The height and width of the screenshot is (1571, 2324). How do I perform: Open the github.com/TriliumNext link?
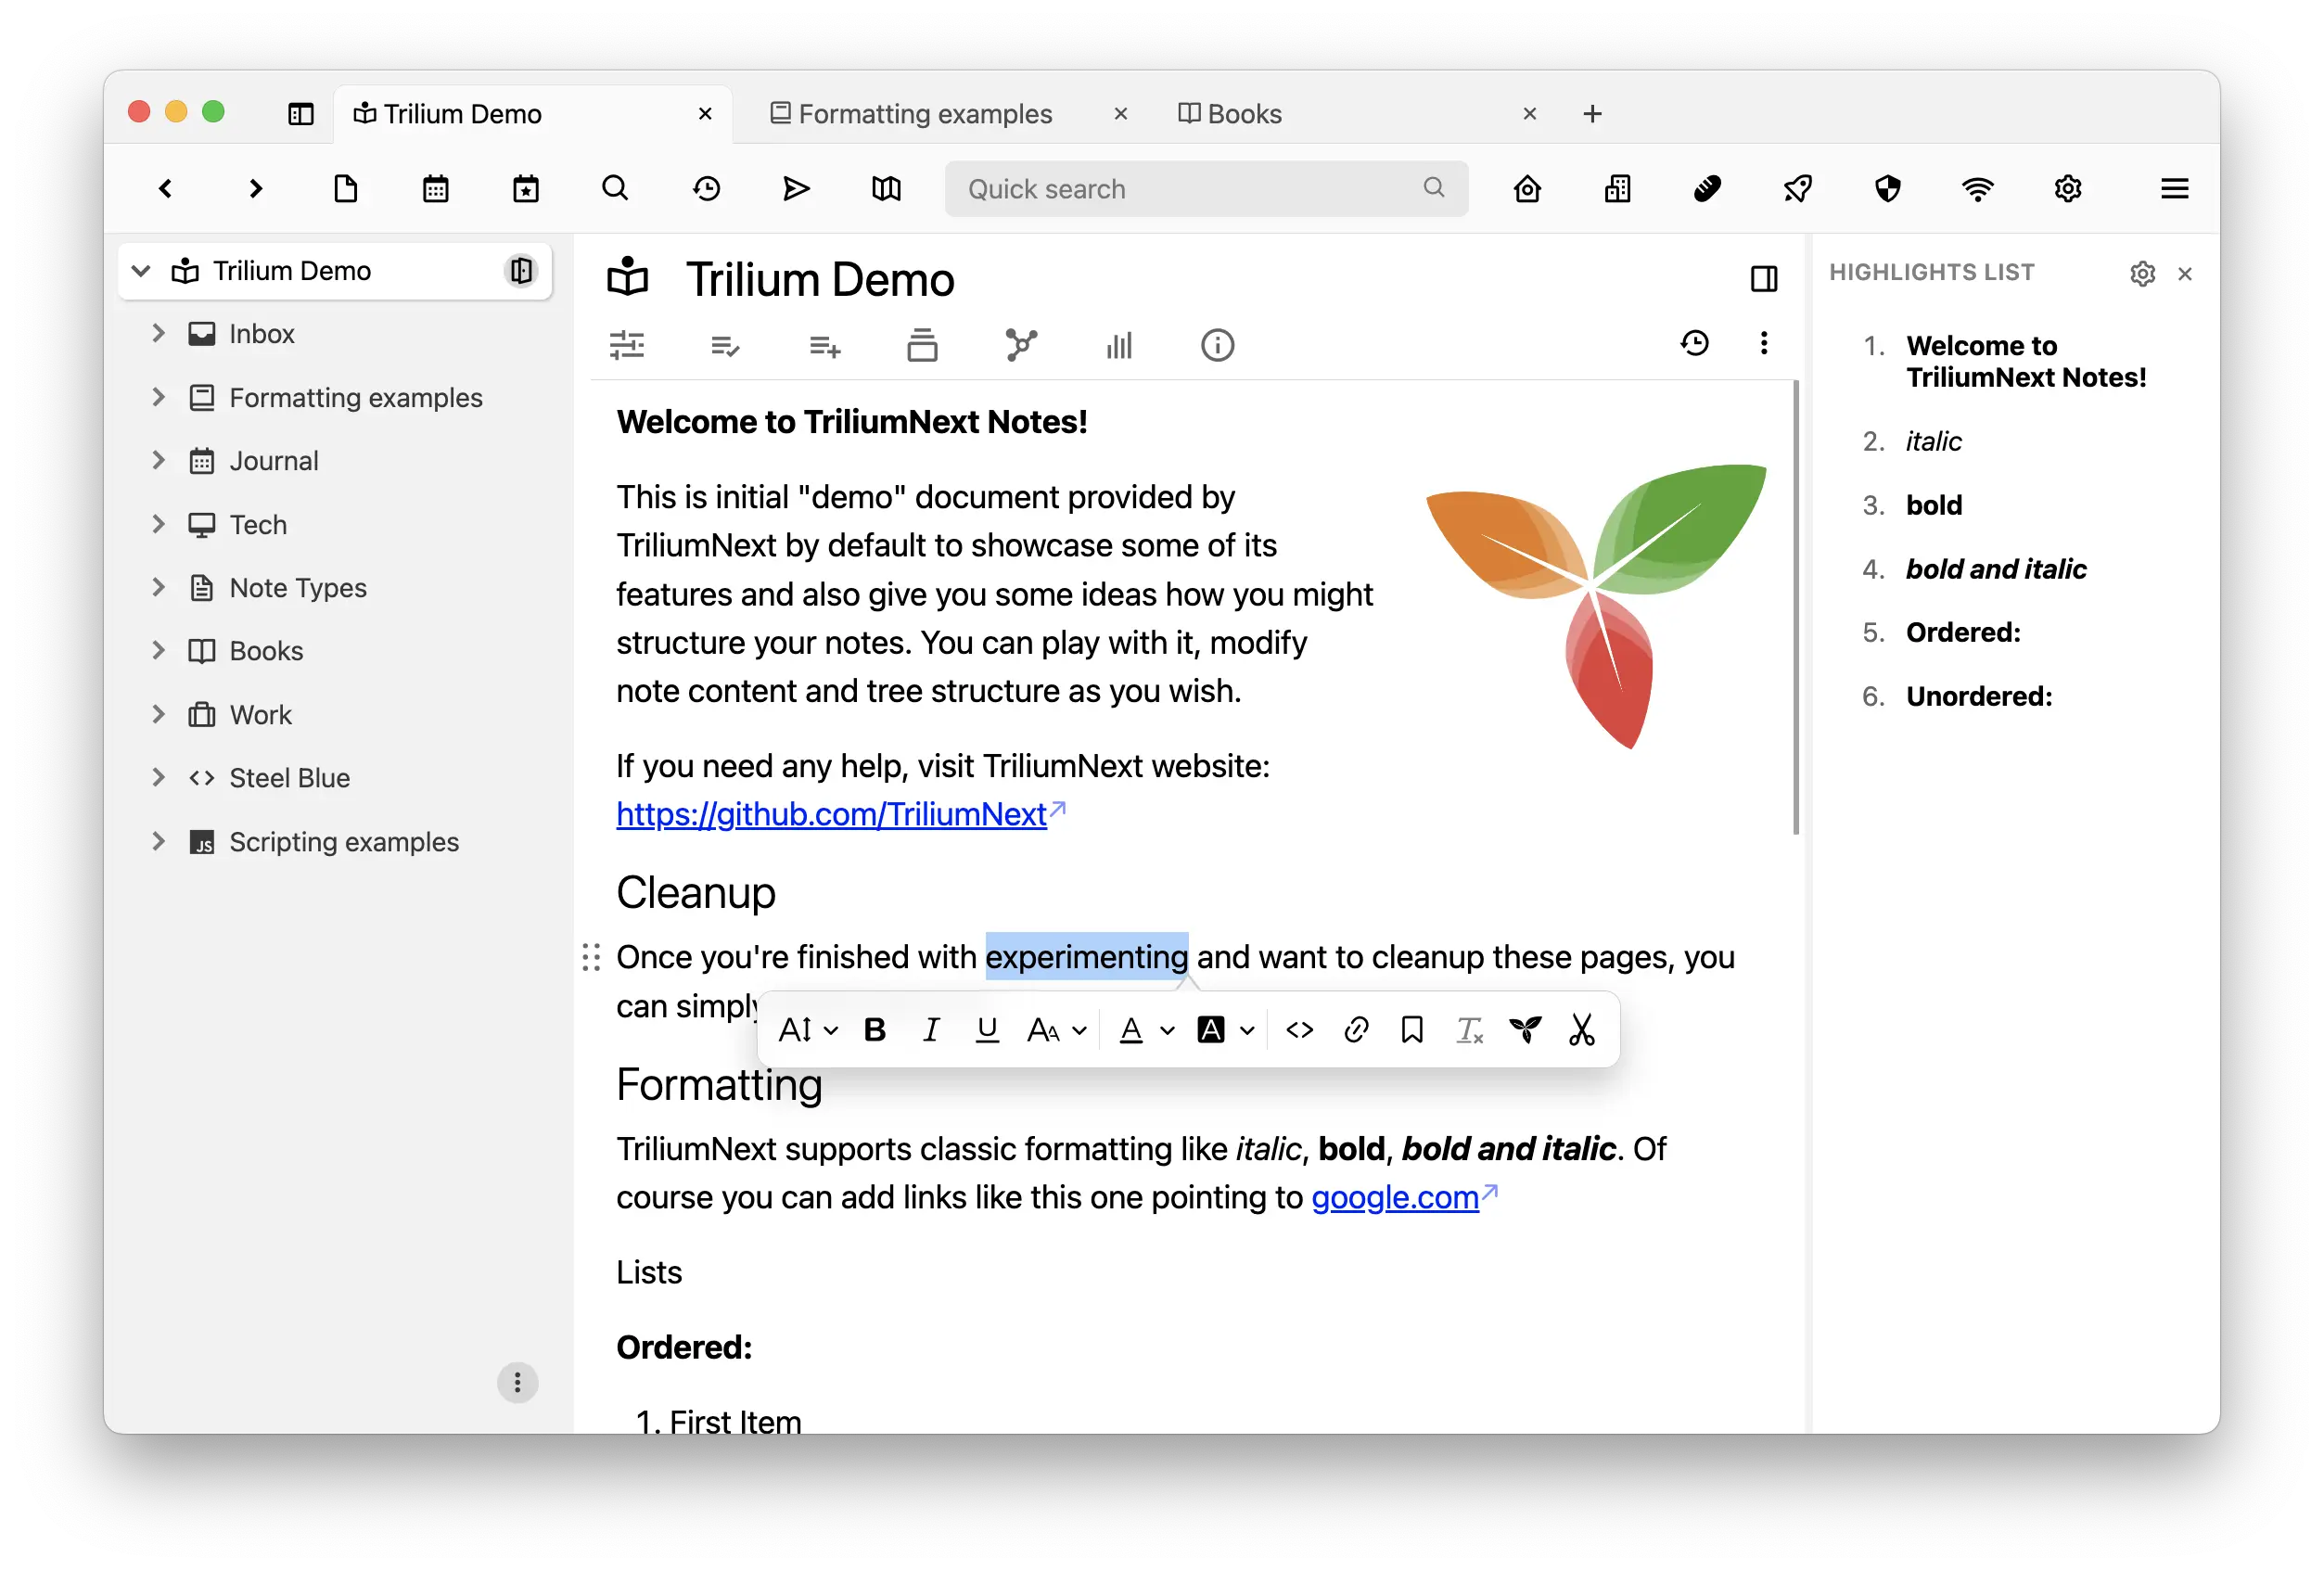point(831,814)
